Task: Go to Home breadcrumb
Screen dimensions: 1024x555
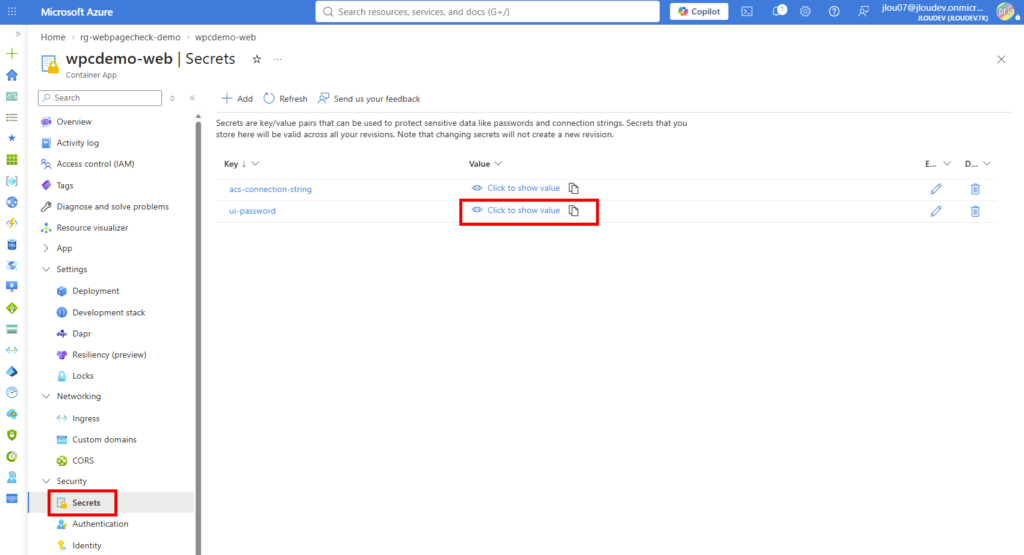Action: [53, 37]
